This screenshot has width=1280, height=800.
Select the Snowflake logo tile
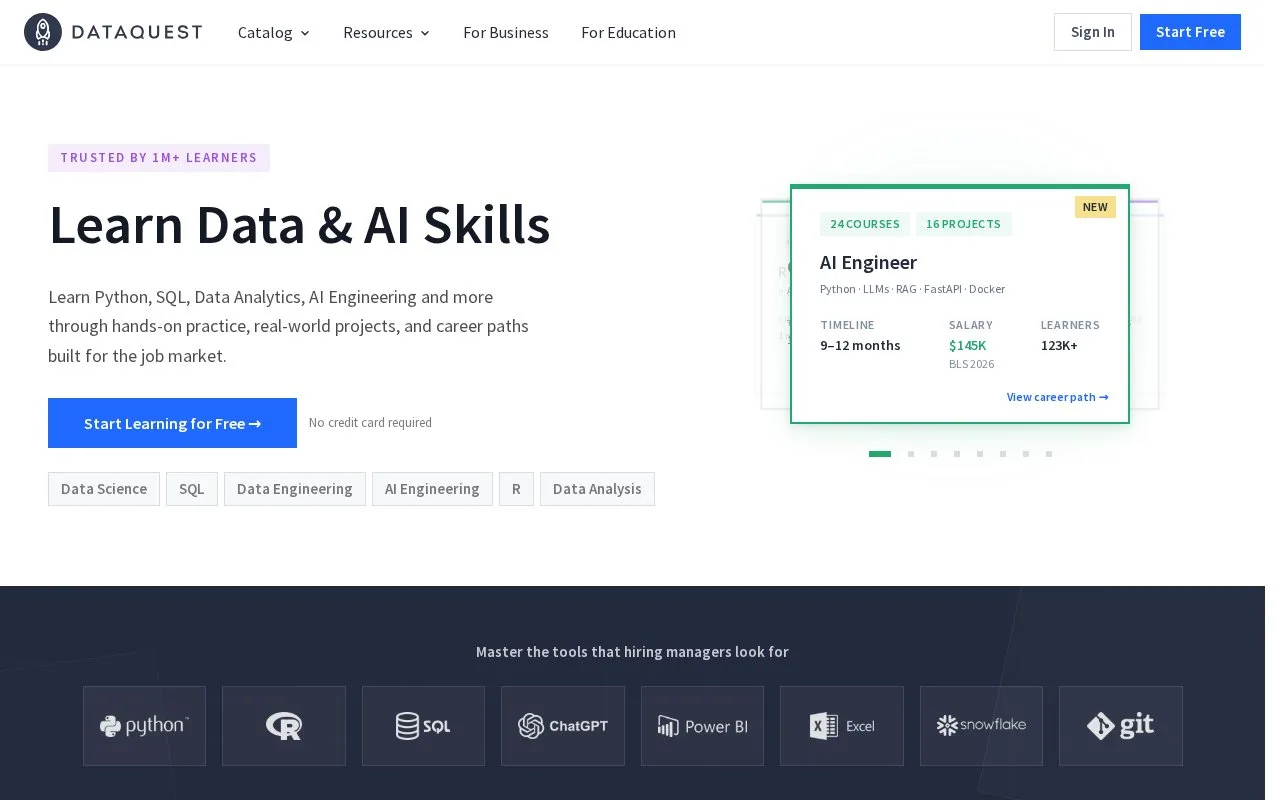coord(981,726)
